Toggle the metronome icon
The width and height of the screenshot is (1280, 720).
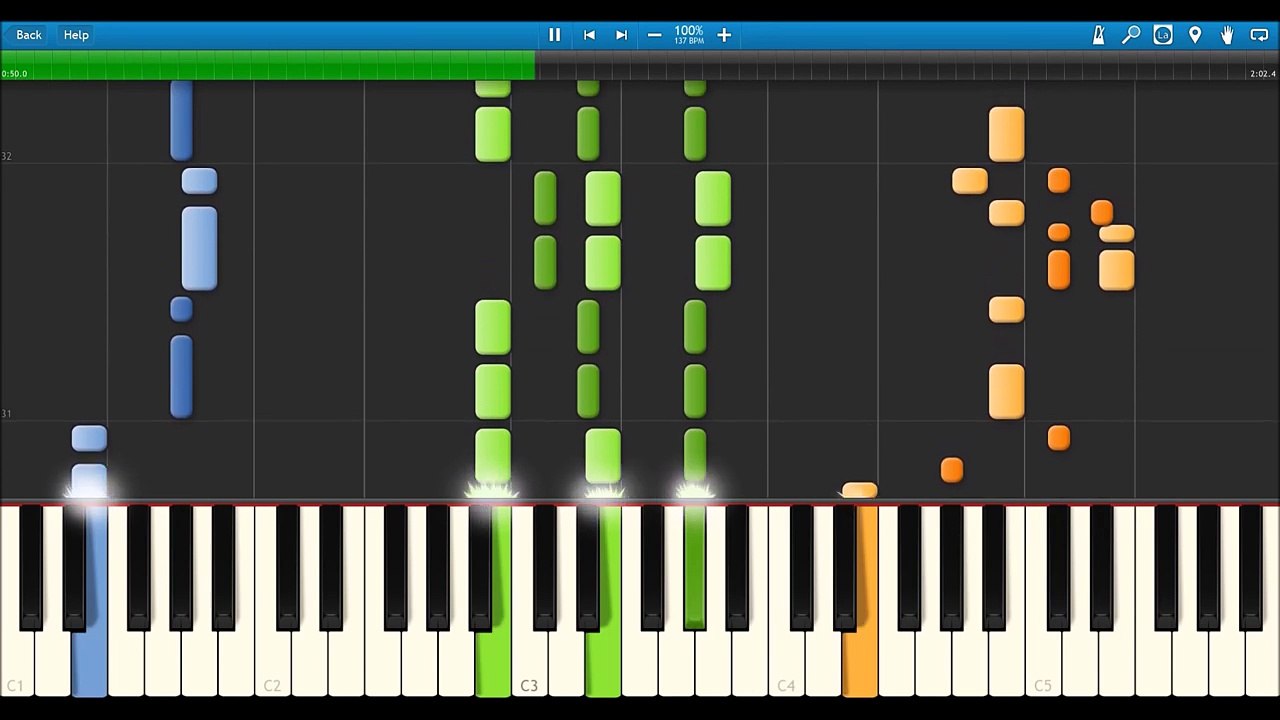pyautogui.click(x=1098, y=35)
